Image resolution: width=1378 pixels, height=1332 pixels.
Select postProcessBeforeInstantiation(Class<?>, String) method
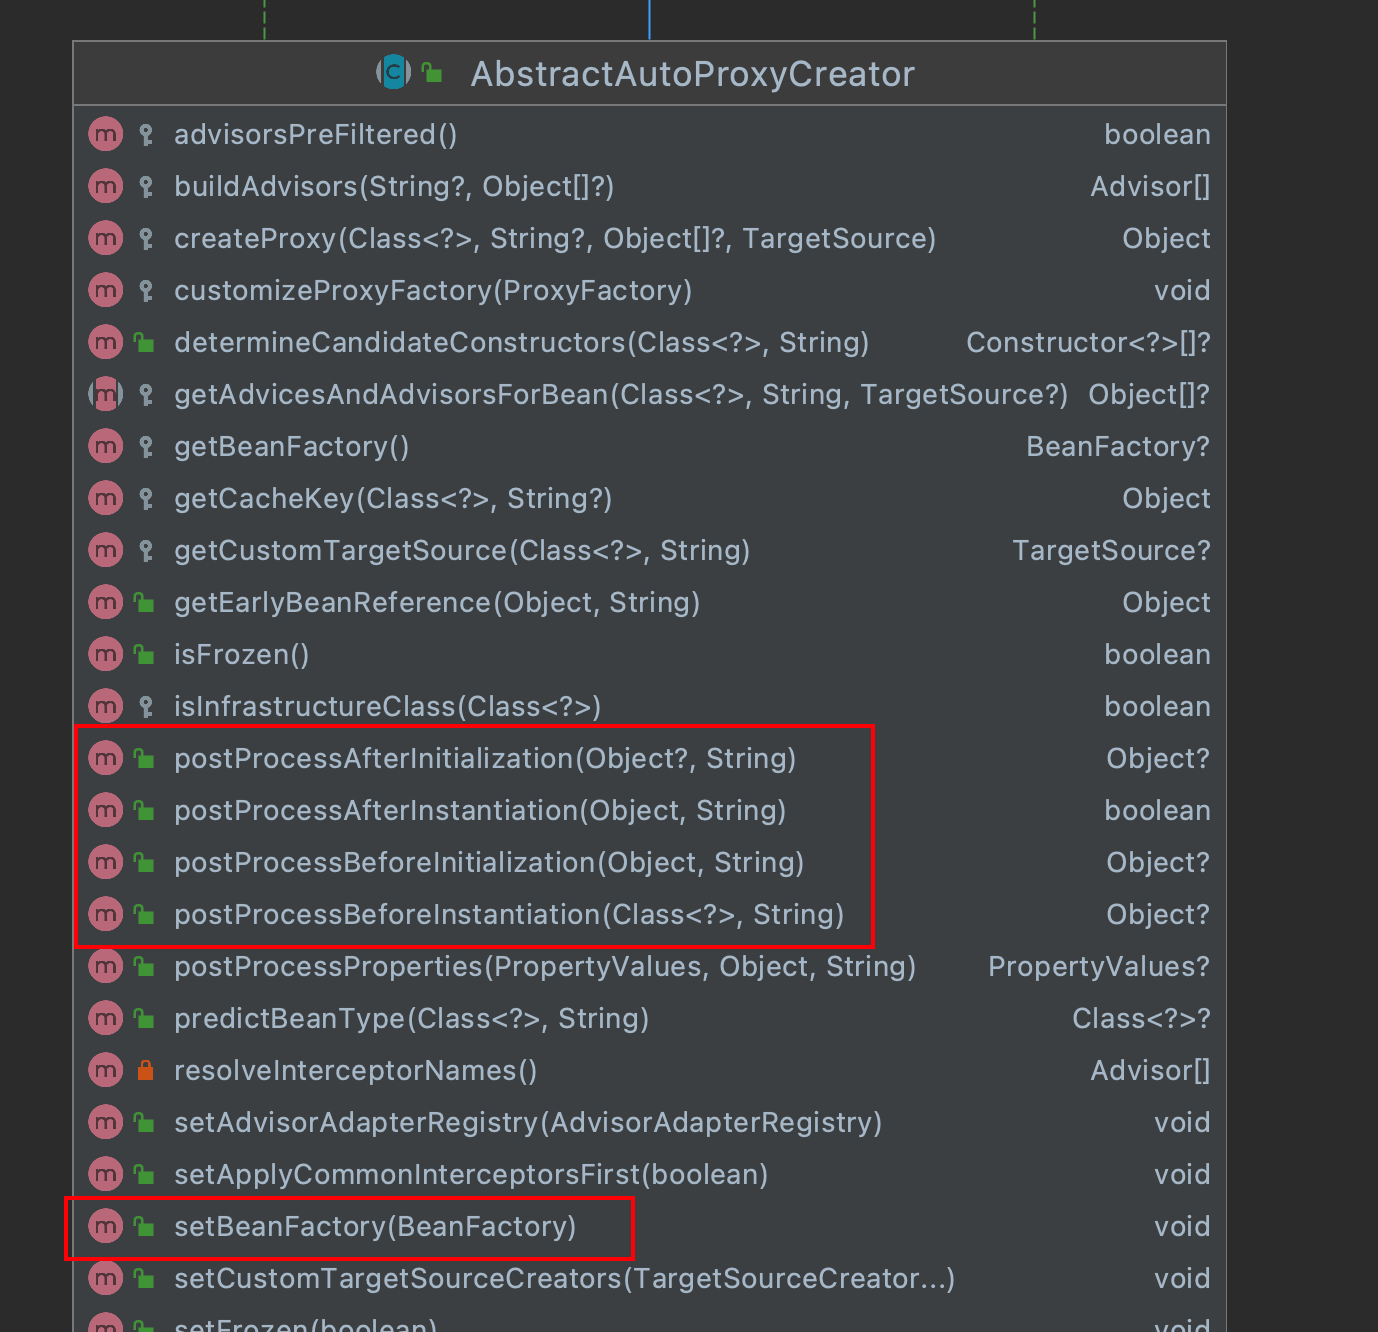coord(509,915)
